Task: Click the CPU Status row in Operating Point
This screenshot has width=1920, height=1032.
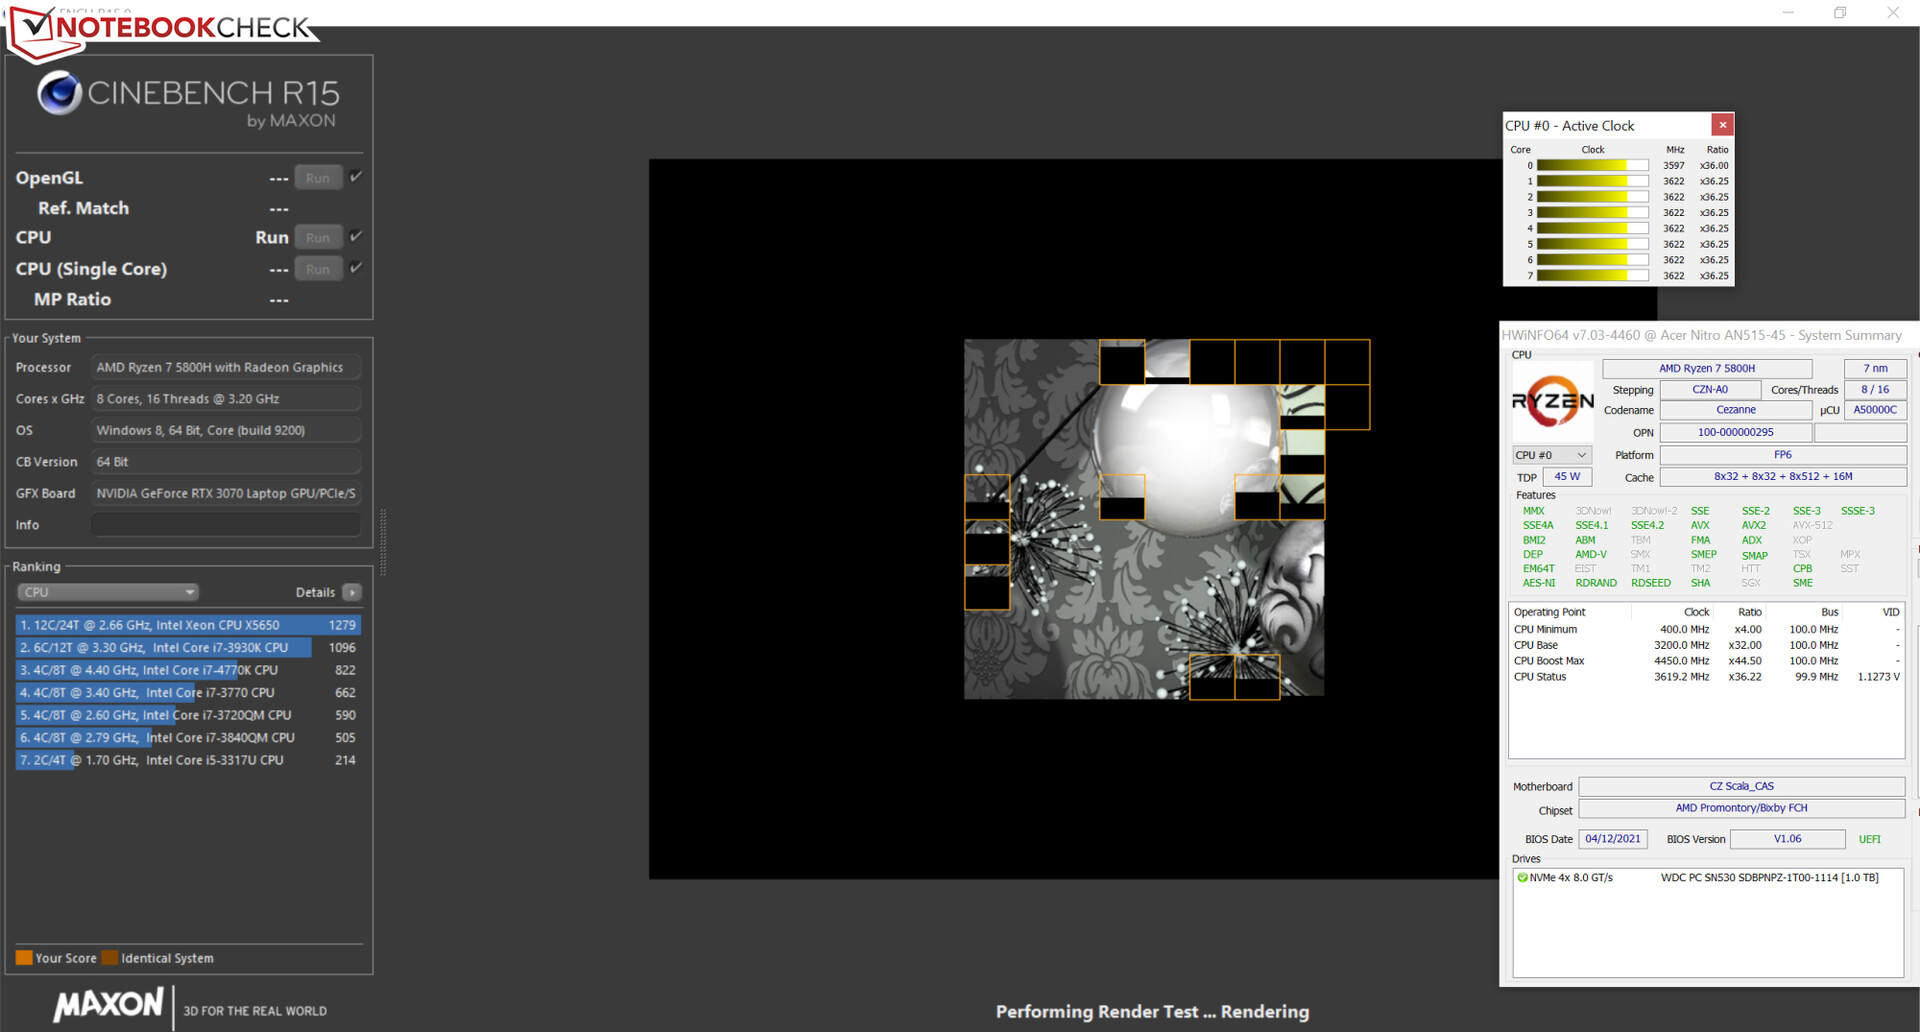Action: [x=1706, y=677]
